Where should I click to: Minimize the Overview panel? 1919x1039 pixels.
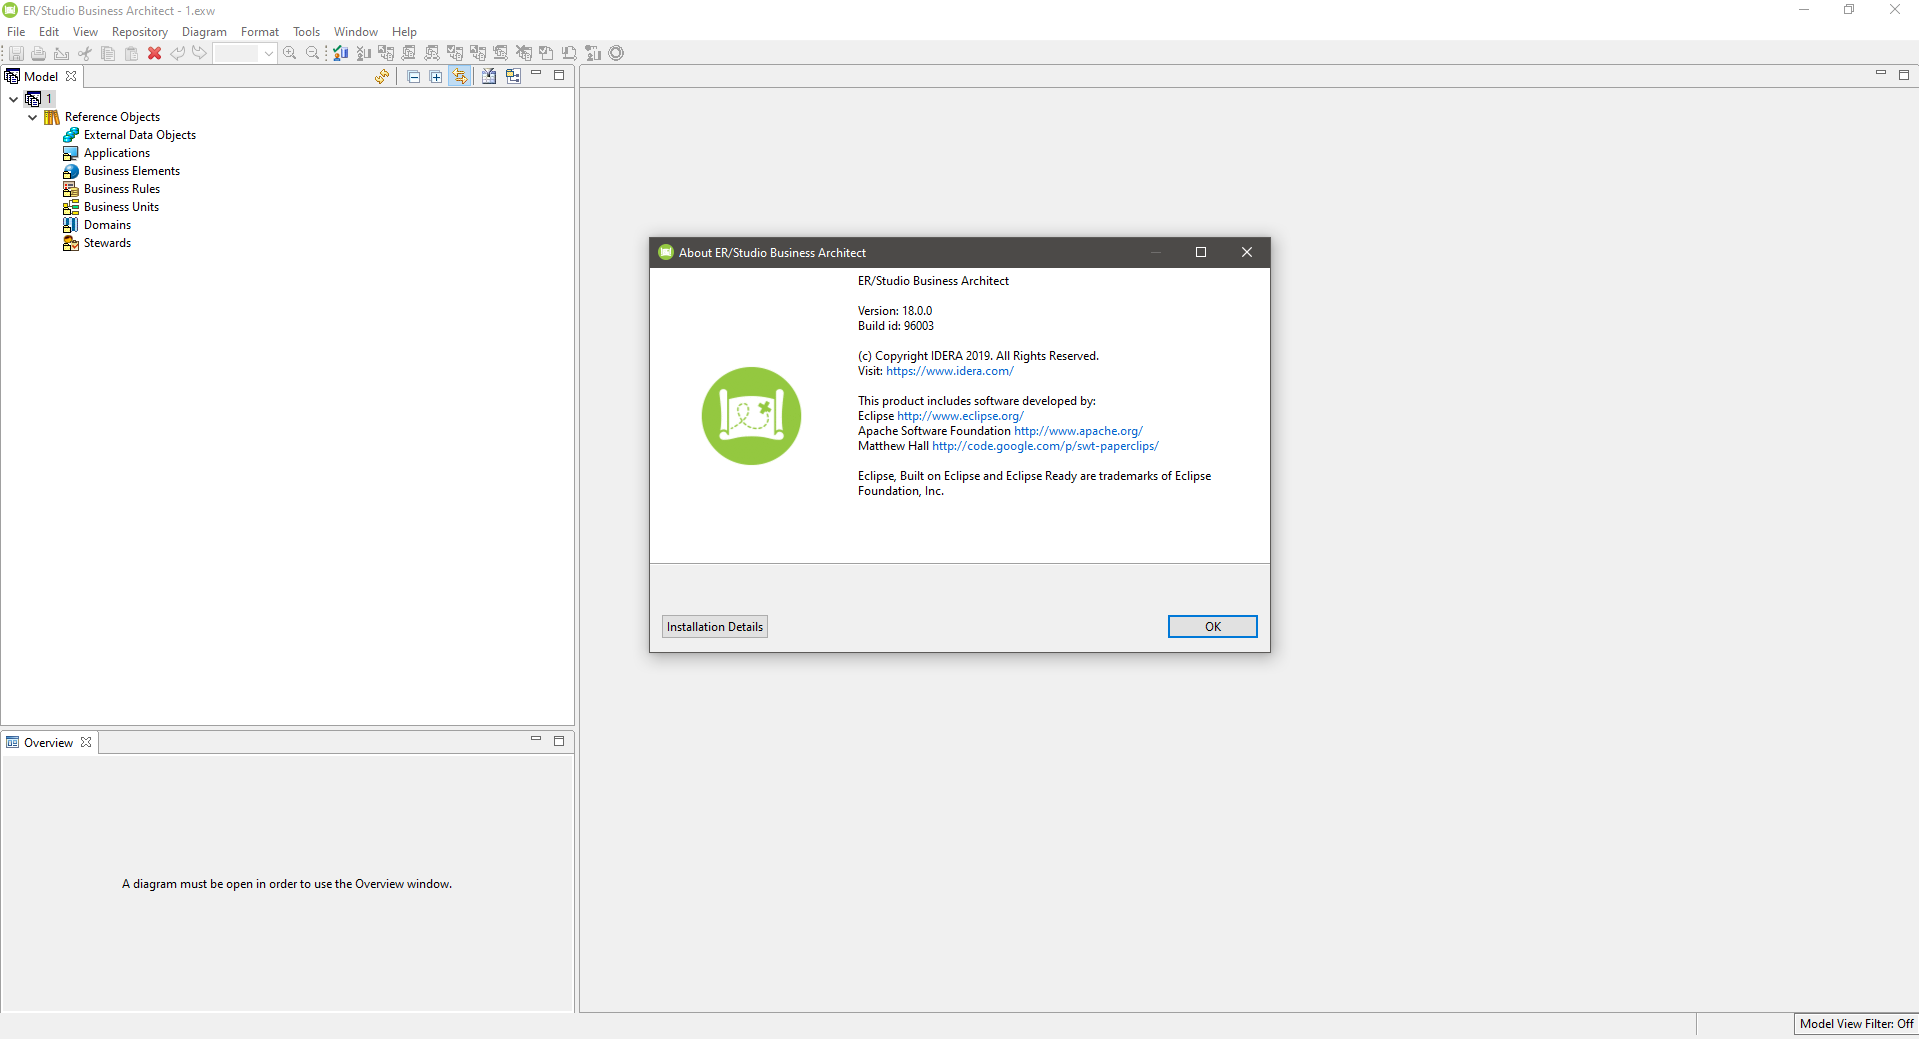tap(536, 740)
